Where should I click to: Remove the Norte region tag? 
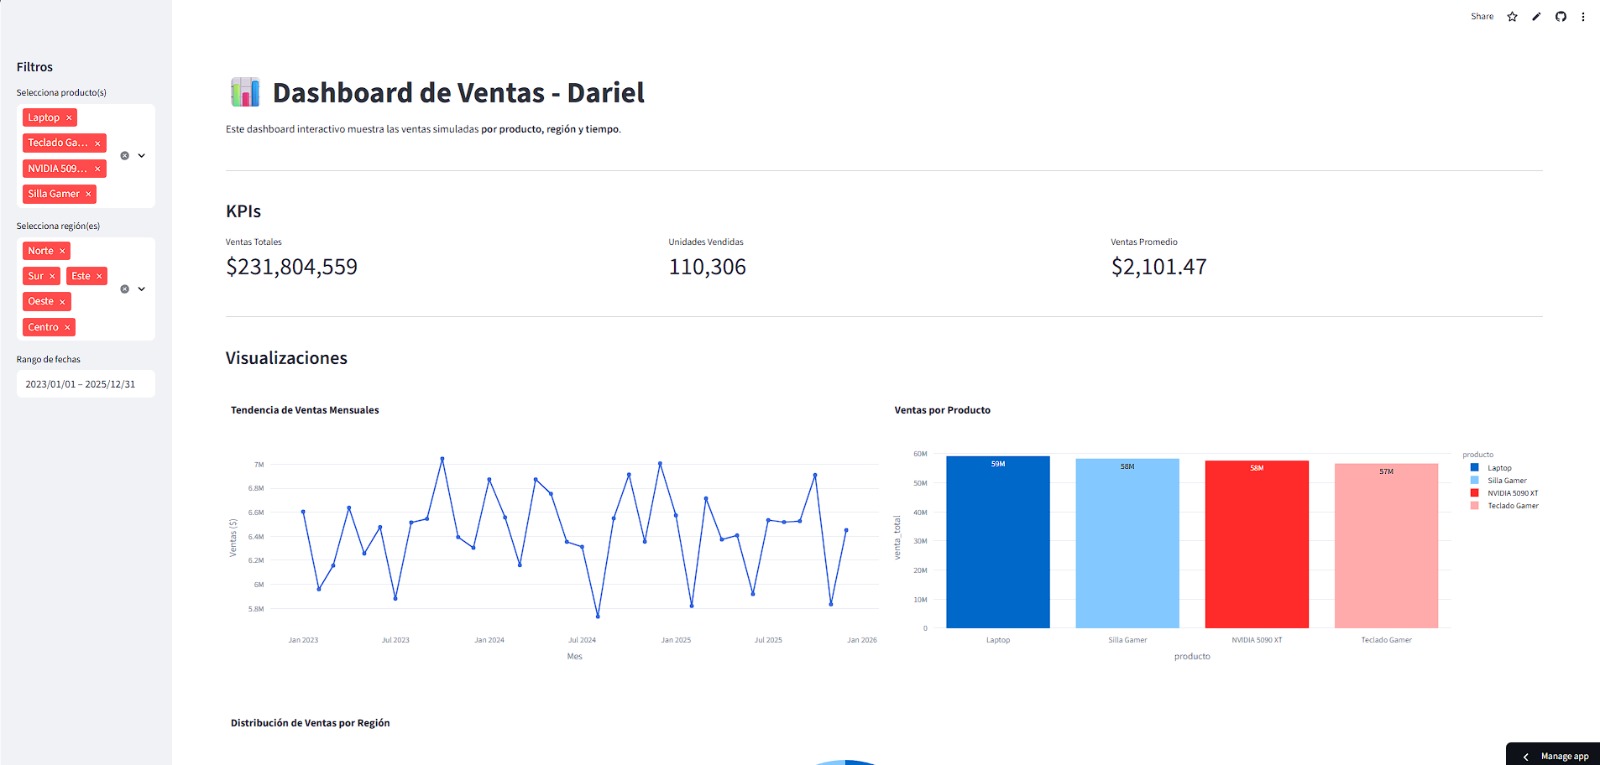pos(62,251)
